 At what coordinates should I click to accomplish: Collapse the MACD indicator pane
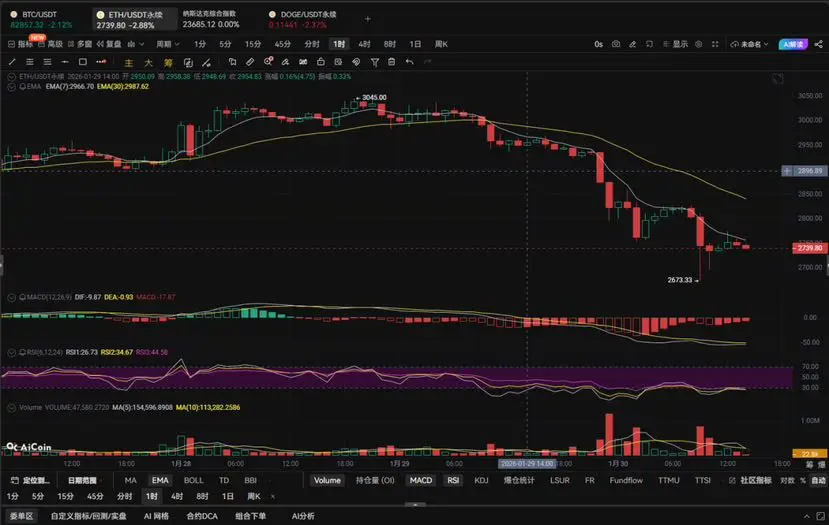(x=11, y=297)
